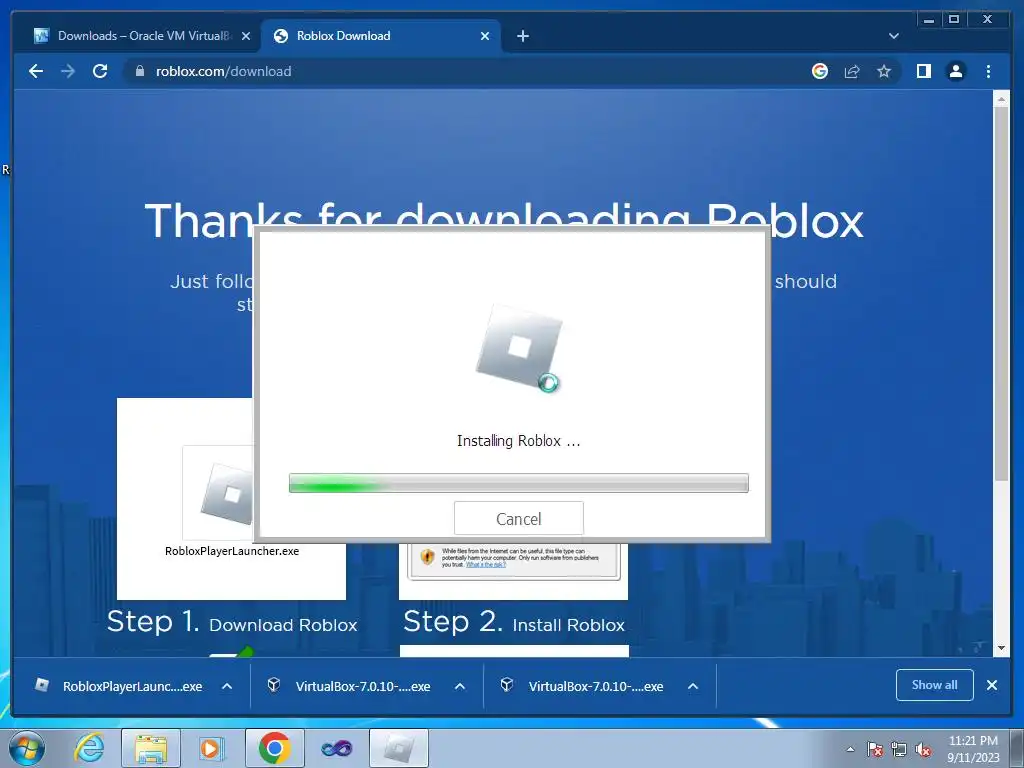Bookmark this page with star
The height and width of the screenshot is (768, 1024).
[x=884, y=71]
